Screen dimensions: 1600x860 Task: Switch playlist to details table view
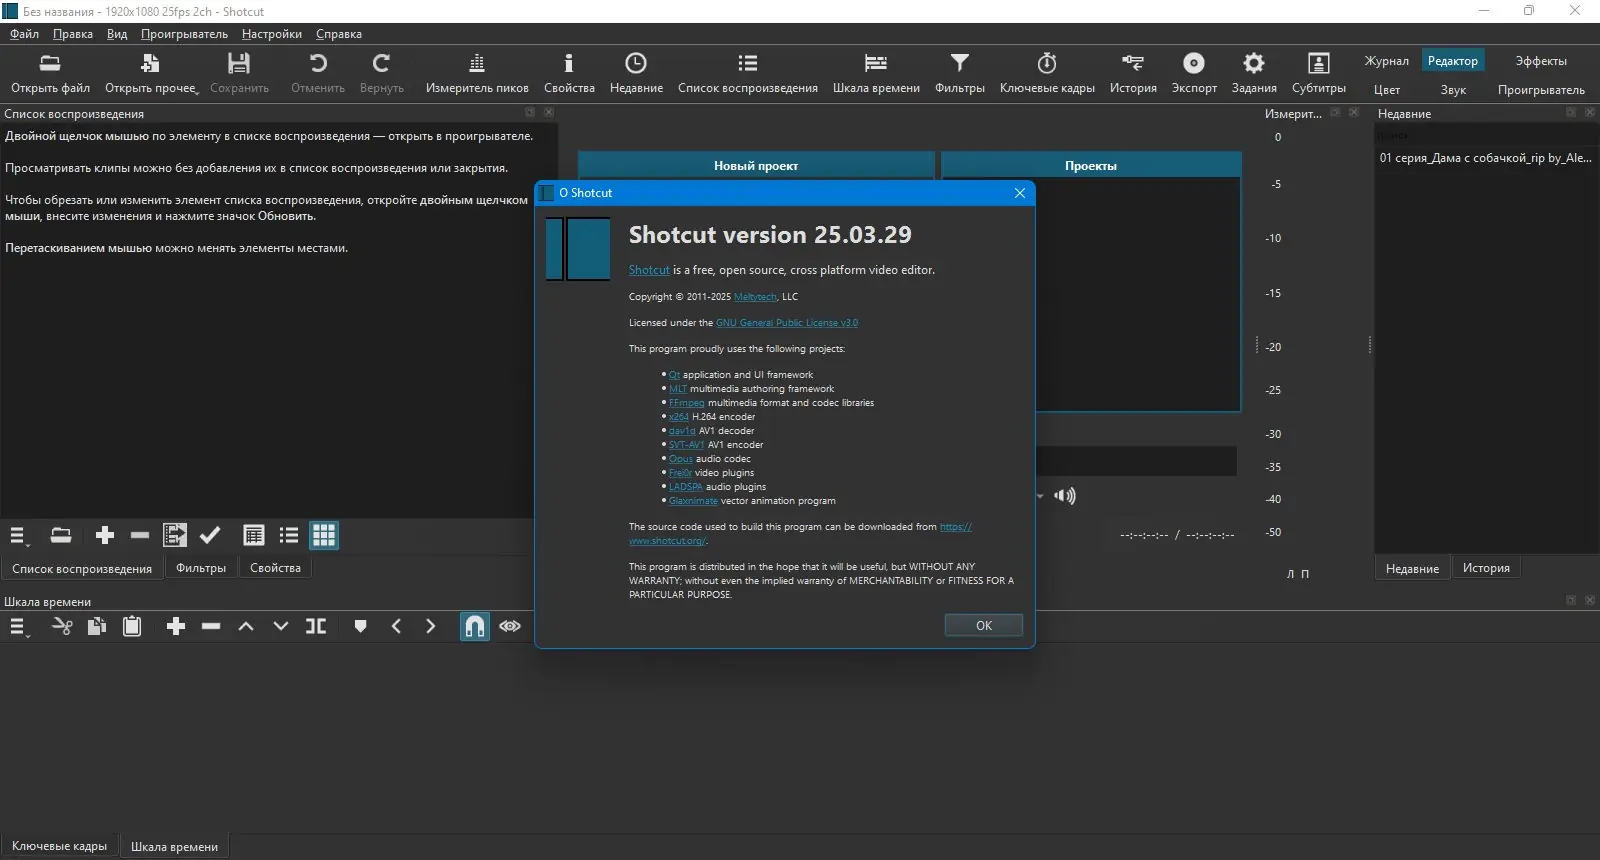(x=254, y=535)
